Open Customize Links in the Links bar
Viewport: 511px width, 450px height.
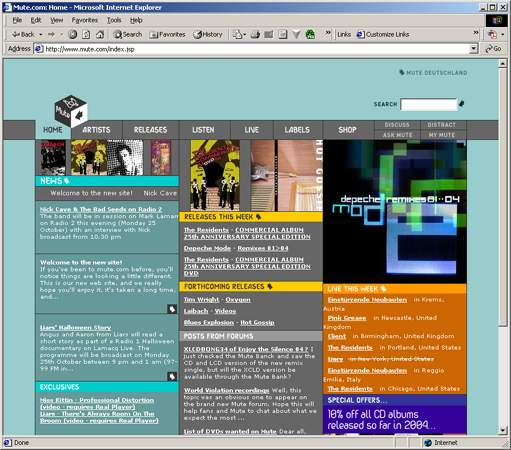click(383, 34)
